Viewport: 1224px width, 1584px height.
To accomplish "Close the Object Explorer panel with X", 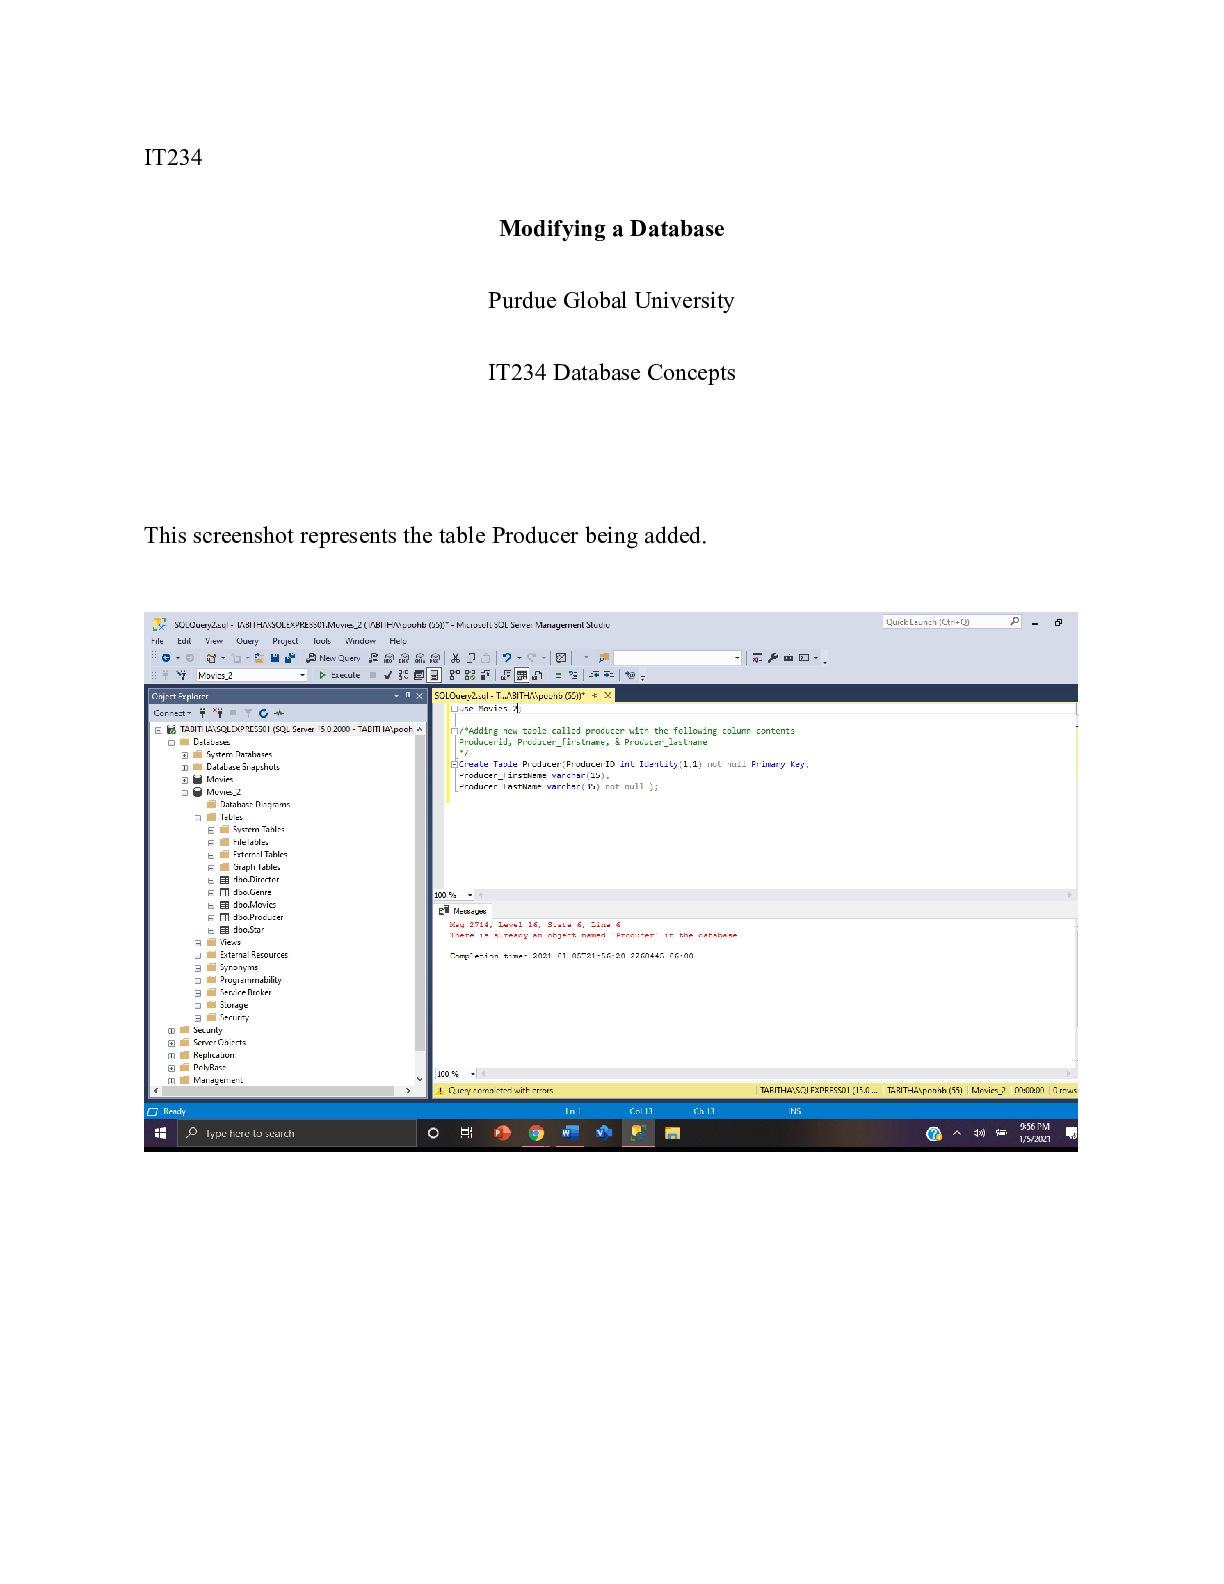I will pyautogui.click(x=420, y=696).
